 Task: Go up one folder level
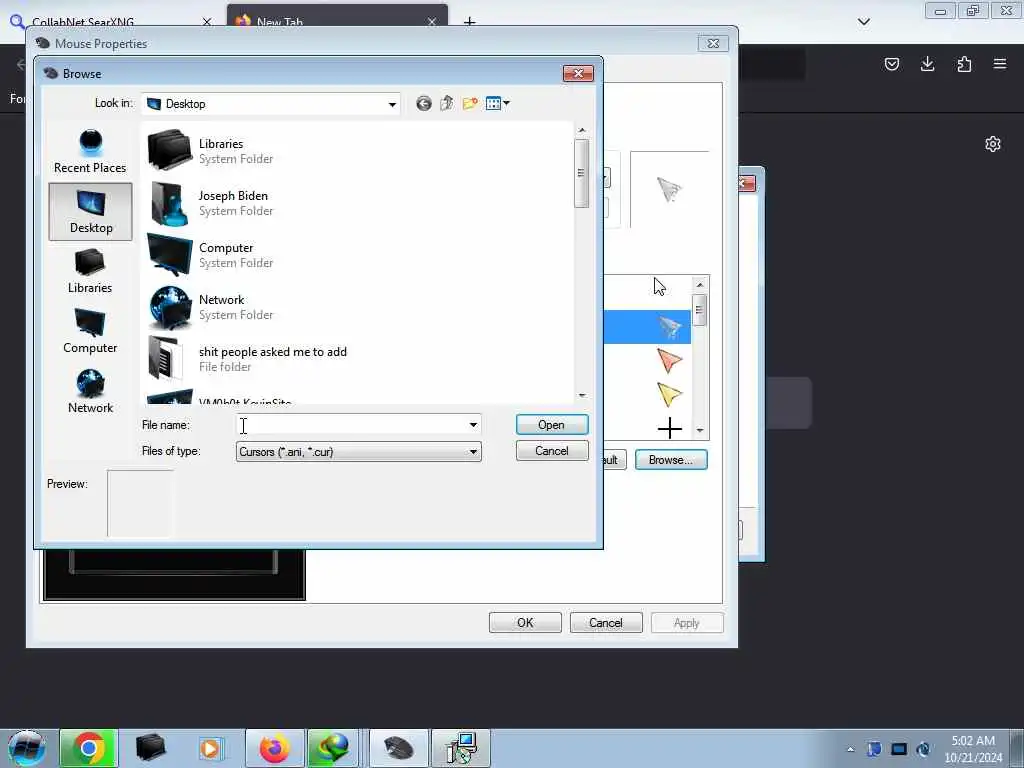point(447,103)
